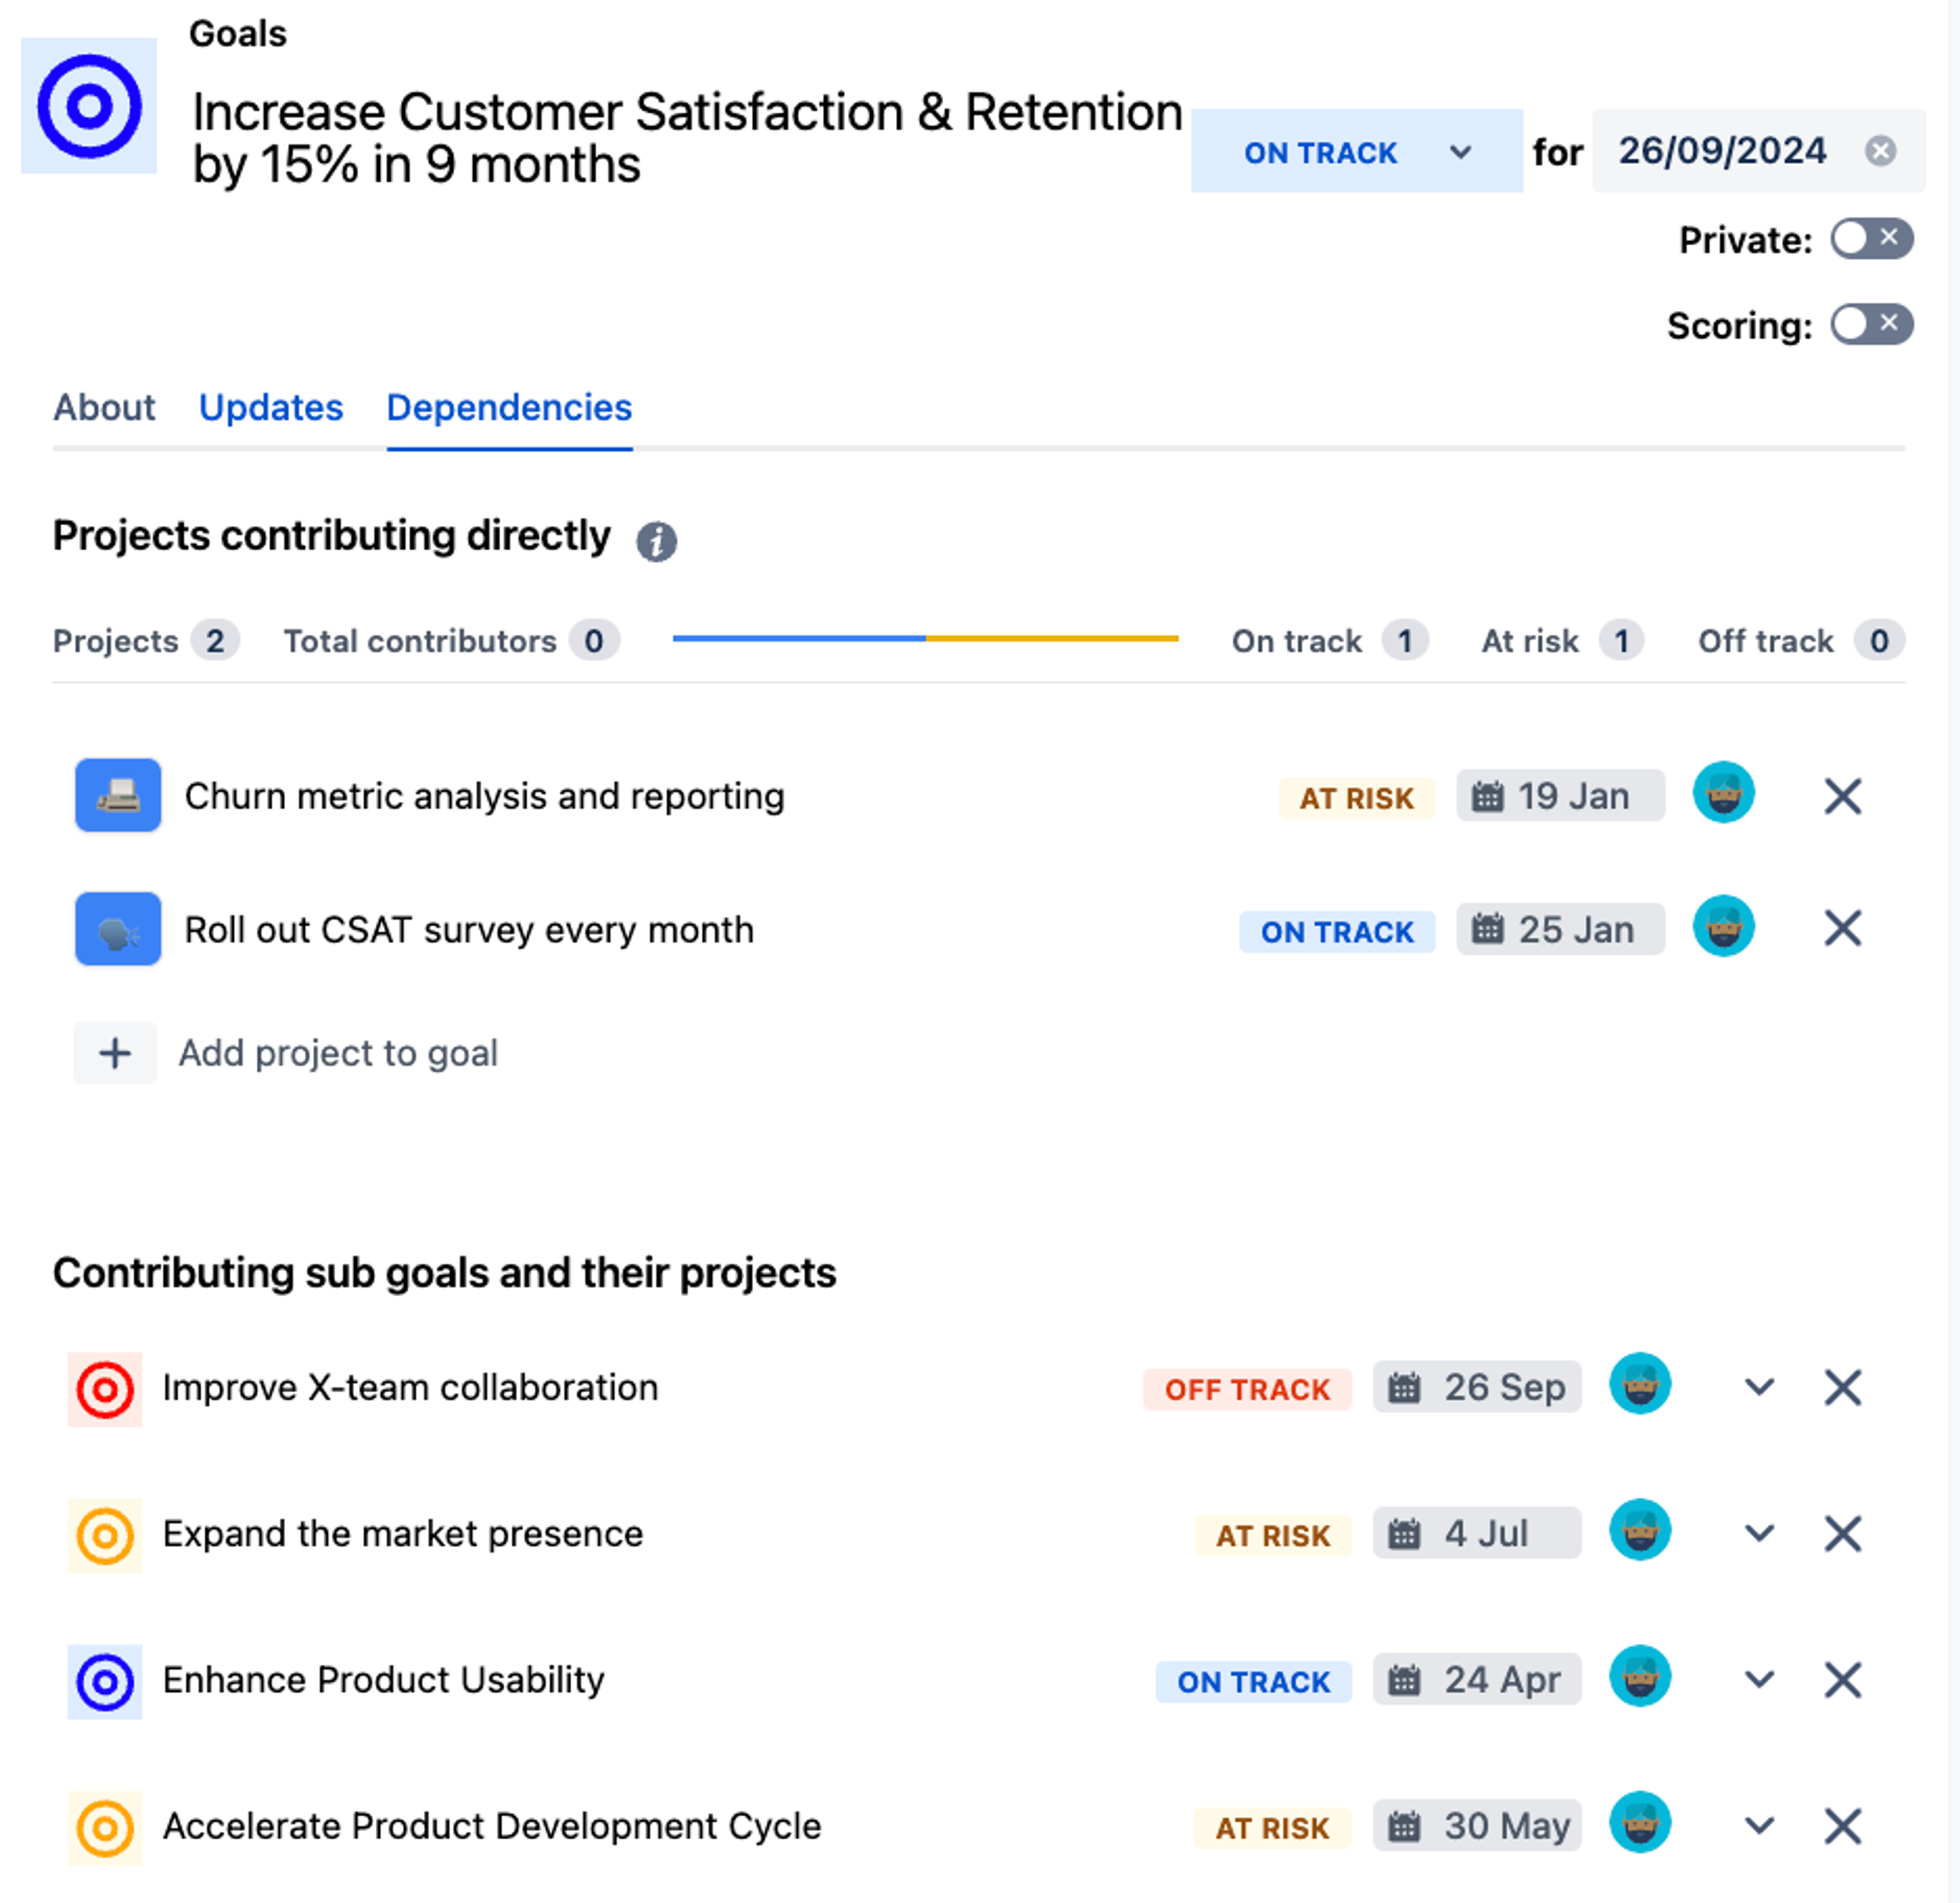
Task: Expand Expand the market presence sub goal
Action: (1759, 1533)
